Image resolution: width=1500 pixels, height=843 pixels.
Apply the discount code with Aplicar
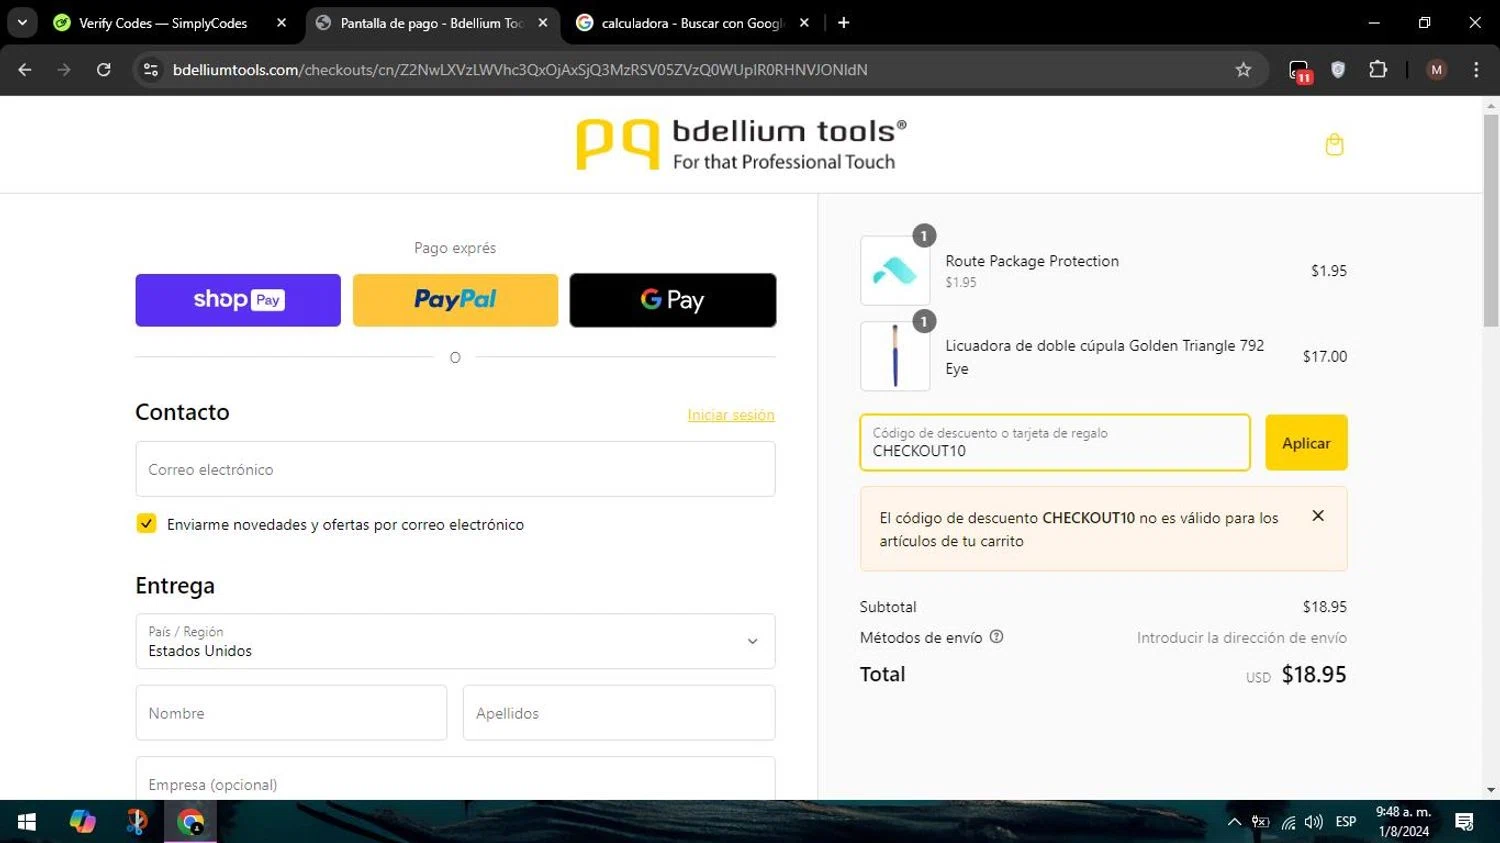pyautogui.click(x=1306, y=443)
